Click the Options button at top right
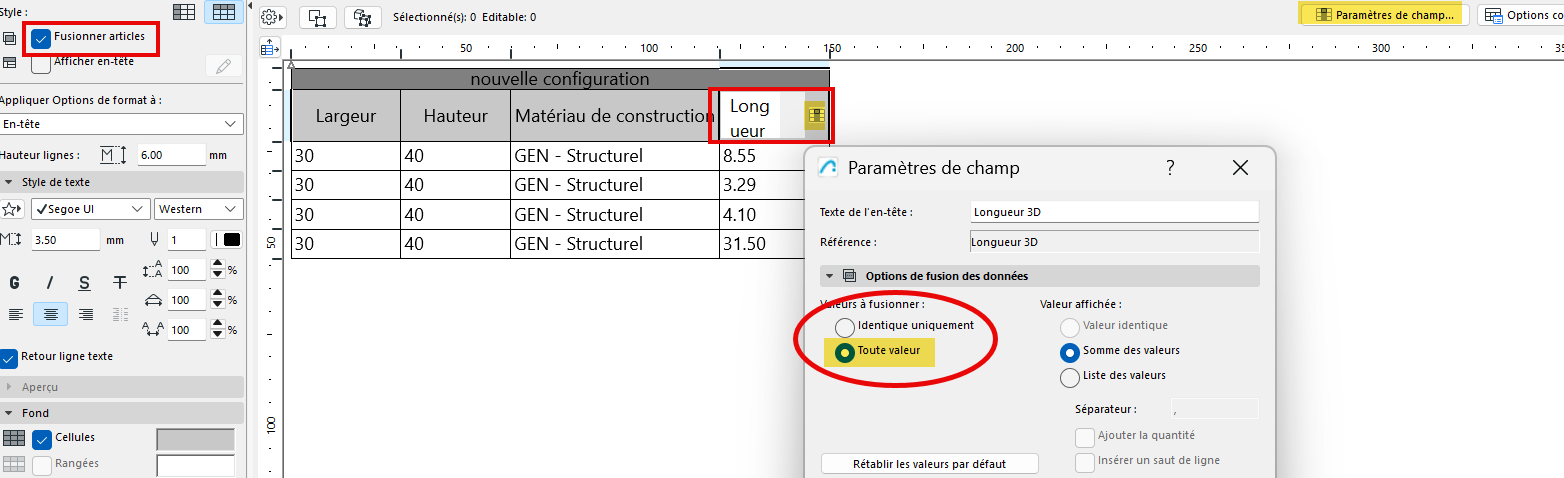The height and width of the screenshot is (478, 1564). (x=1520, y=15)
